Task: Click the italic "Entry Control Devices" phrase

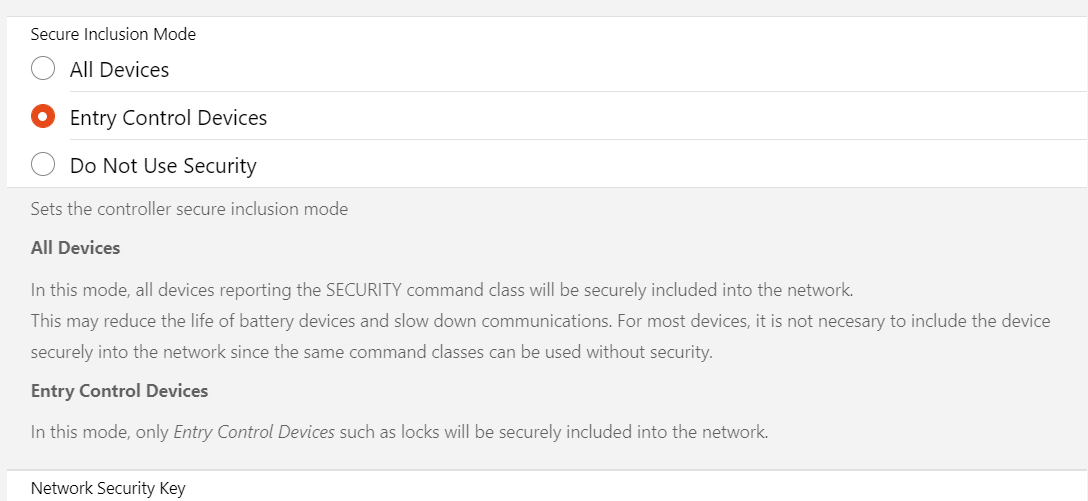Action: tap(254, 433)
